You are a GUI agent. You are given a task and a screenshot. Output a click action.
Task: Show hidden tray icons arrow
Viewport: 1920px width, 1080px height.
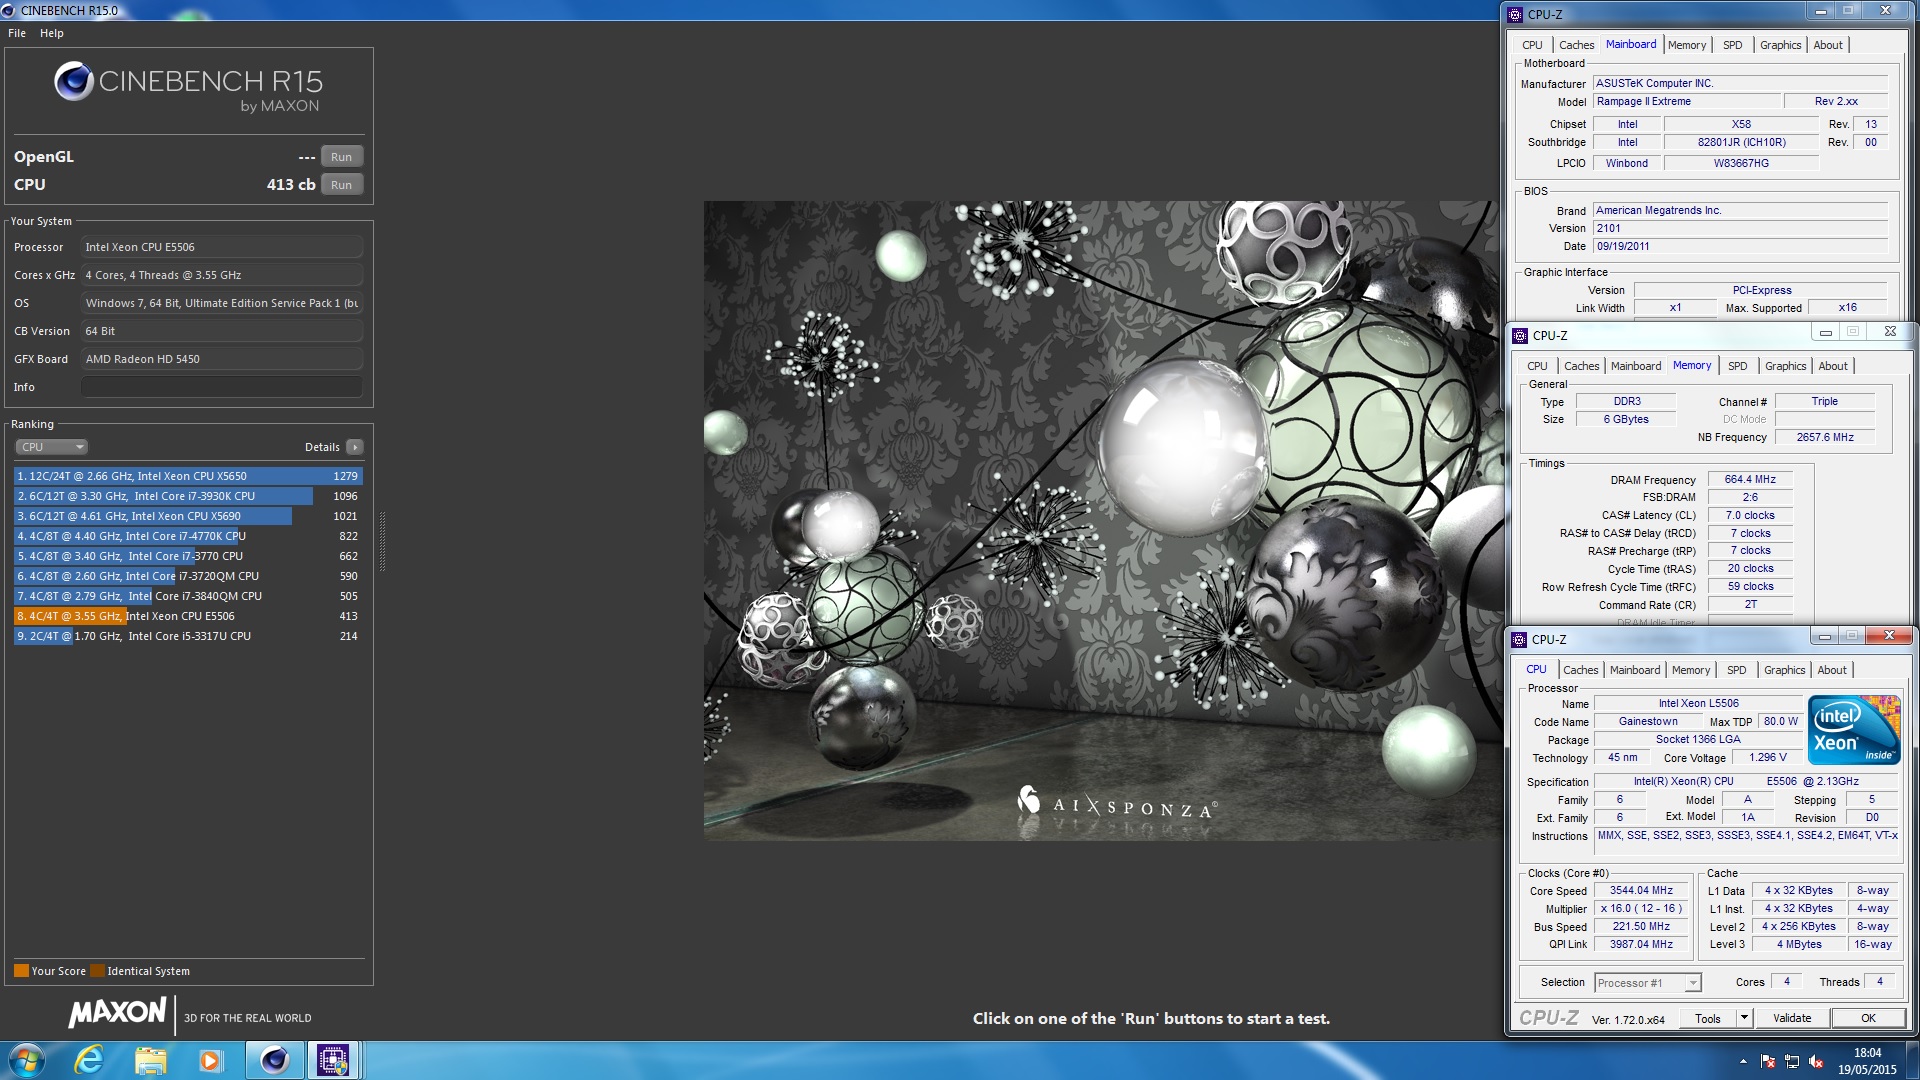pos(1743,1062)
